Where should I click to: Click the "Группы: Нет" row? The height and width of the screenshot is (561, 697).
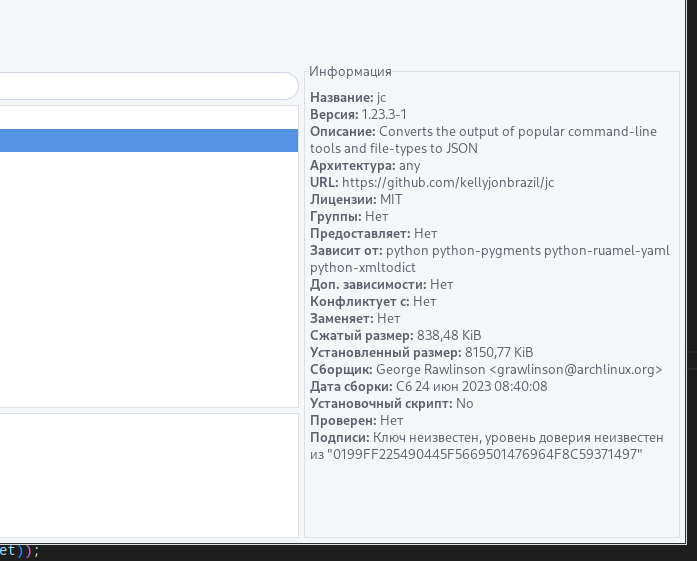(x=349, y=216)
